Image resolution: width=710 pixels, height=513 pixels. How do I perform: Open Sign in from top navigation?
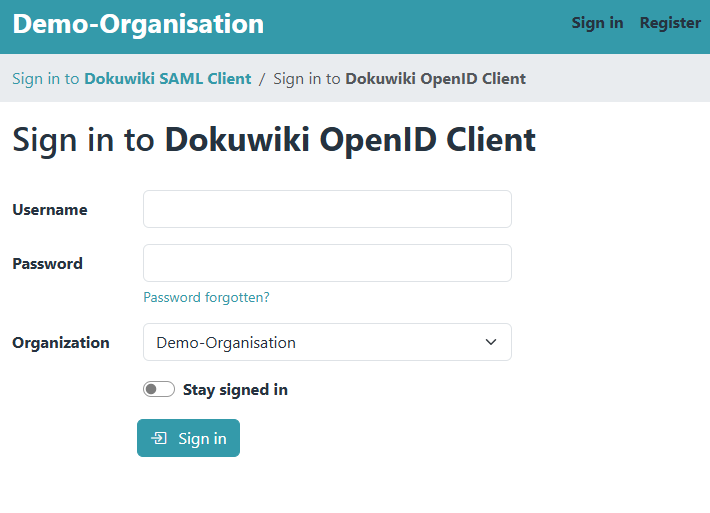(597, 23)
